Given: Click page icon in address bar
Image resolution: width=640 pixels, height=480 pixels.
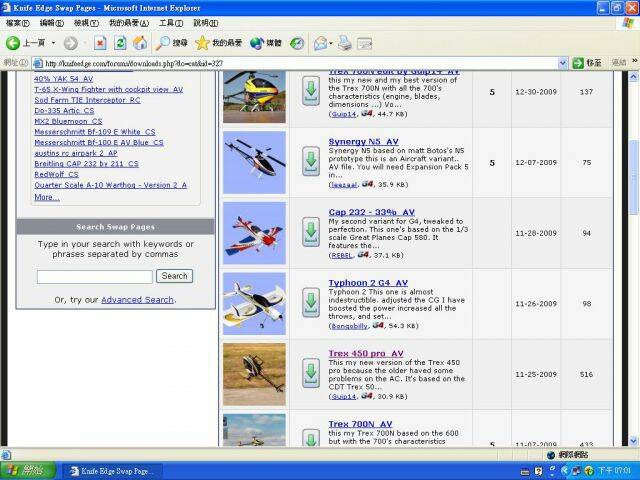Looking at the screenshot, I should click(x=38, y=63).
